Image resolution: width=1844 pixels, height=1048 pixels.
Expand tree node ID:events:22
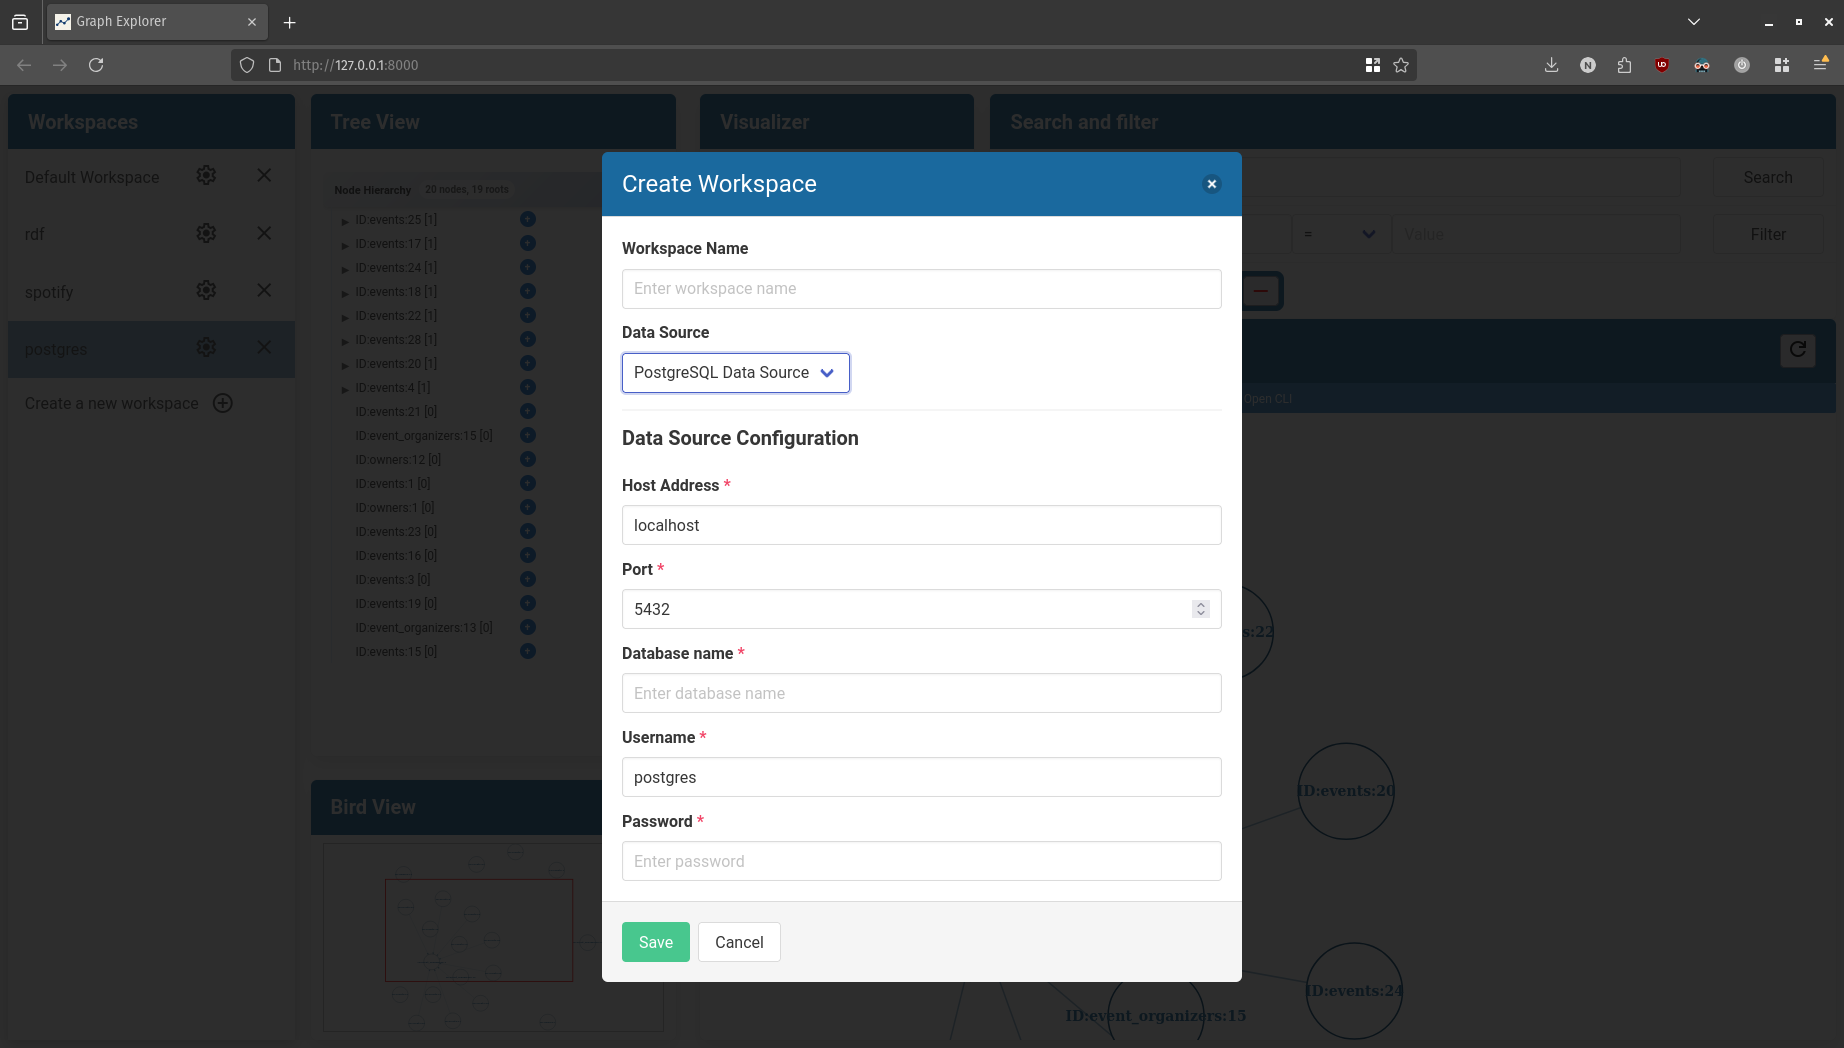point(345,317)
